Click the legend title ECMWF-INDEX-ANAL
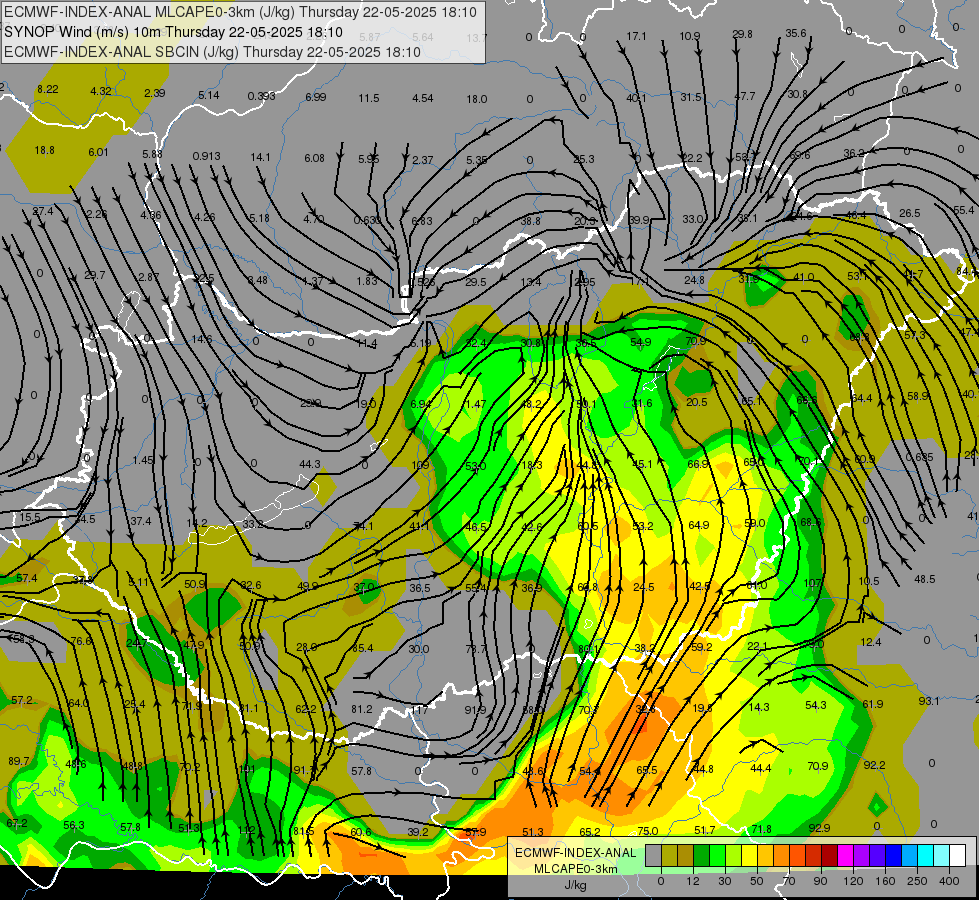Screen dimensions: 979x900 tap(575, 853)
